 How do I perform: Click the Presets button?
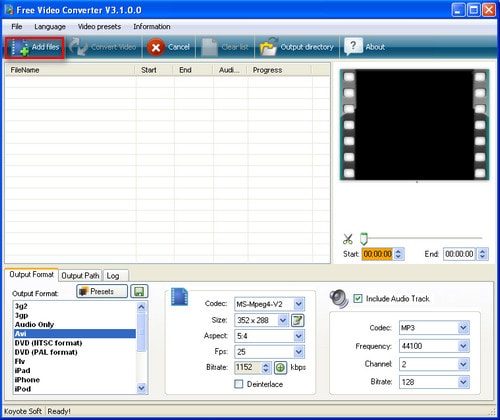pyautogui.click(x=102, y=291)
